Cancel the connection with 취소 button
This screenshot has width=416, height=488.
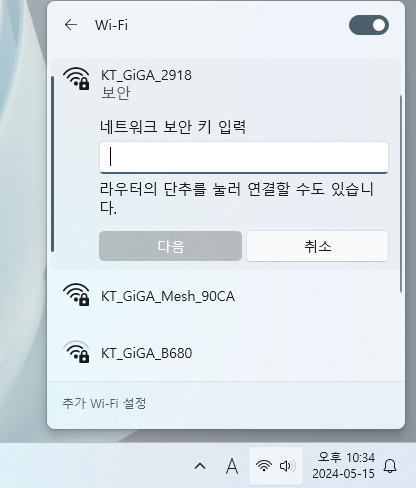(x=317, y=246)
